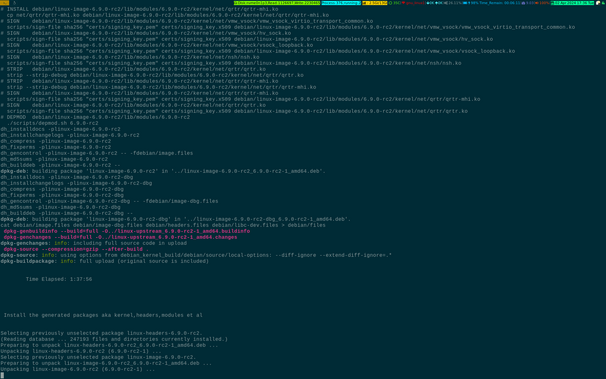Click 'dh_md5sums -plinux-image-6.9.0-rc2-dbg' line

pos(60,207)
